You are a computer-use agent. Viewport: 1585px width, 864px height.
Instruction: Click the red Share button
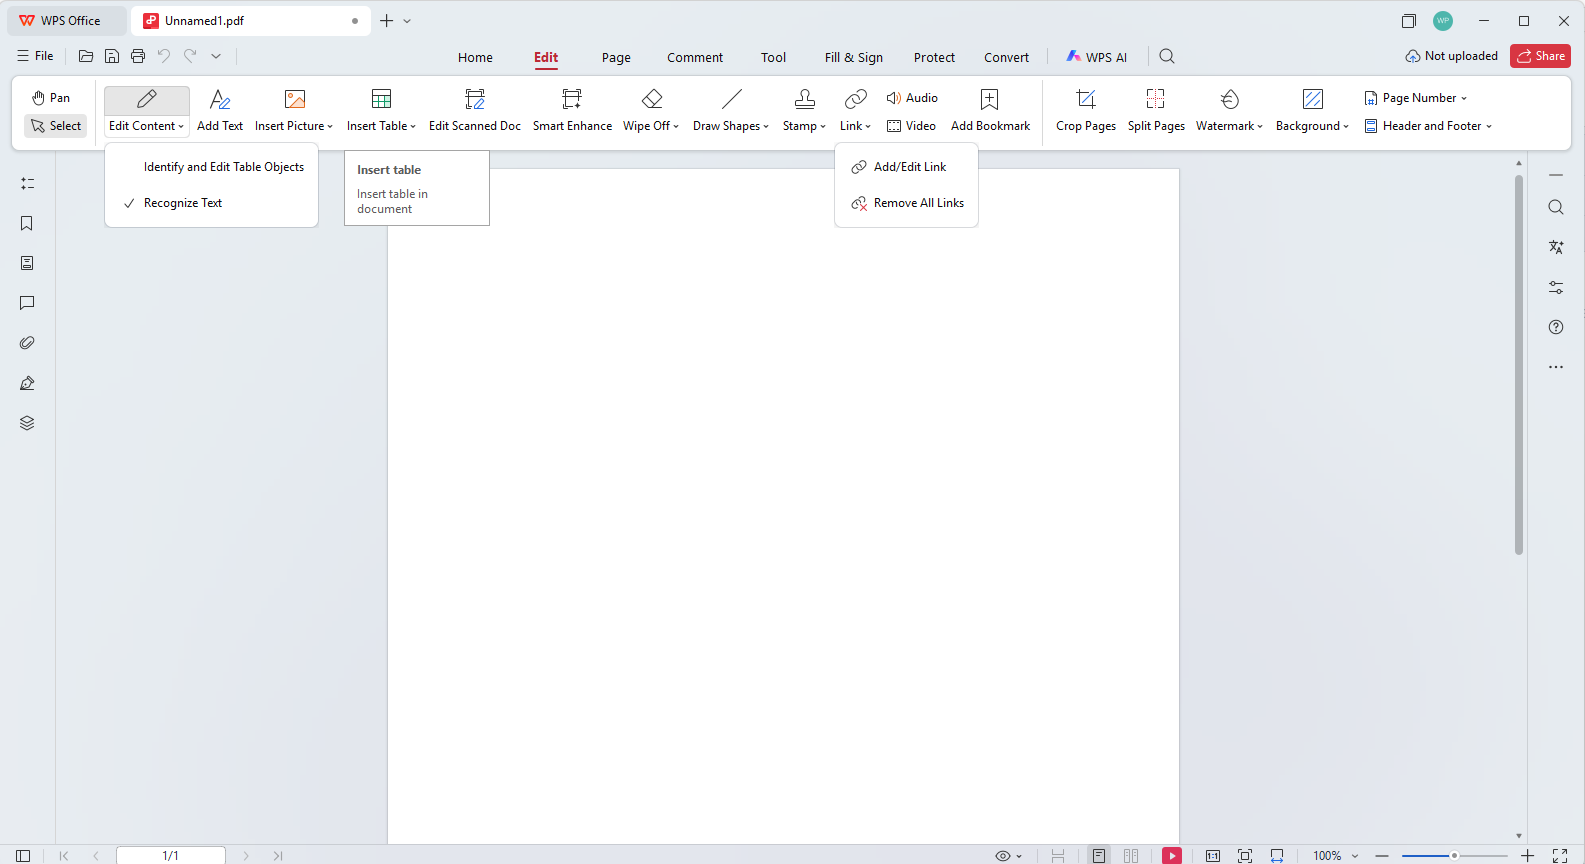pyautogui.click(x=1540, y=56)
